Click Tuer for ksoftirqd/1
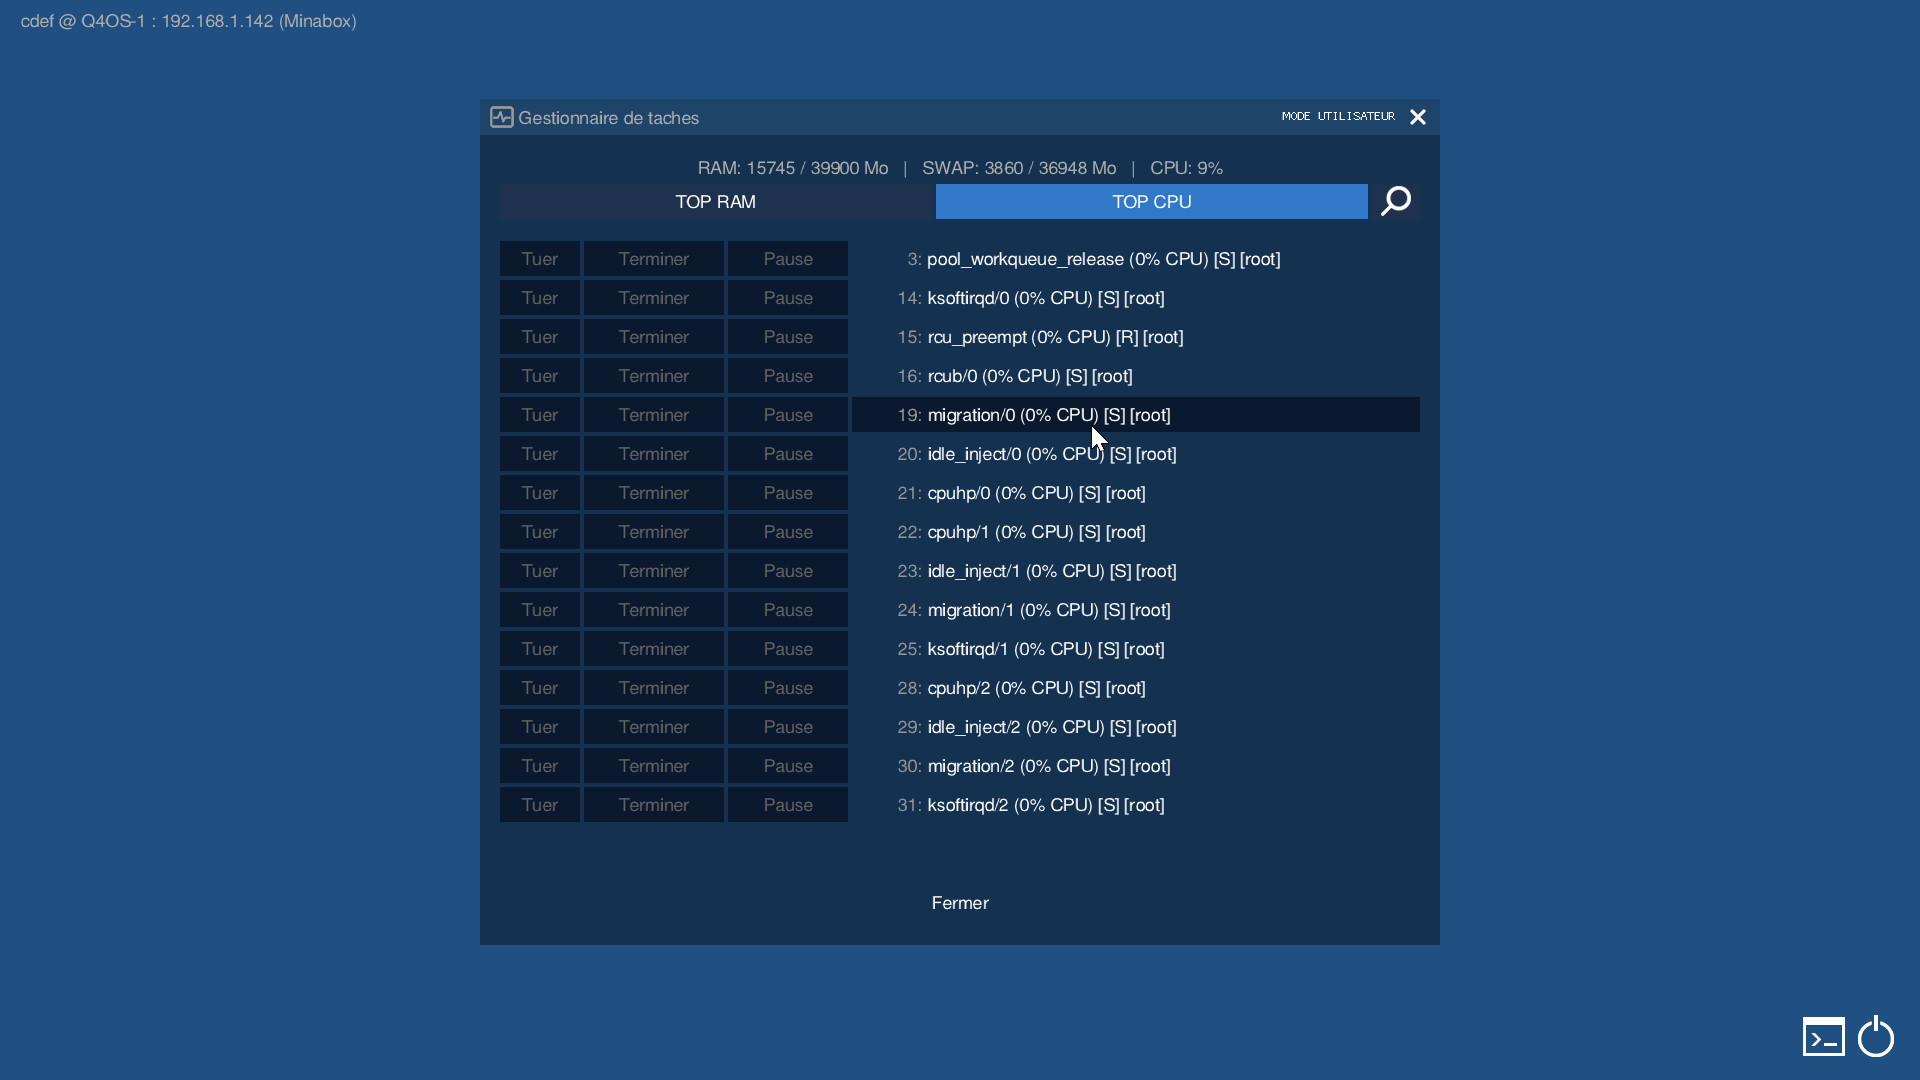The height and width of the screenshot is (1080, 1920). pos(540,649)
